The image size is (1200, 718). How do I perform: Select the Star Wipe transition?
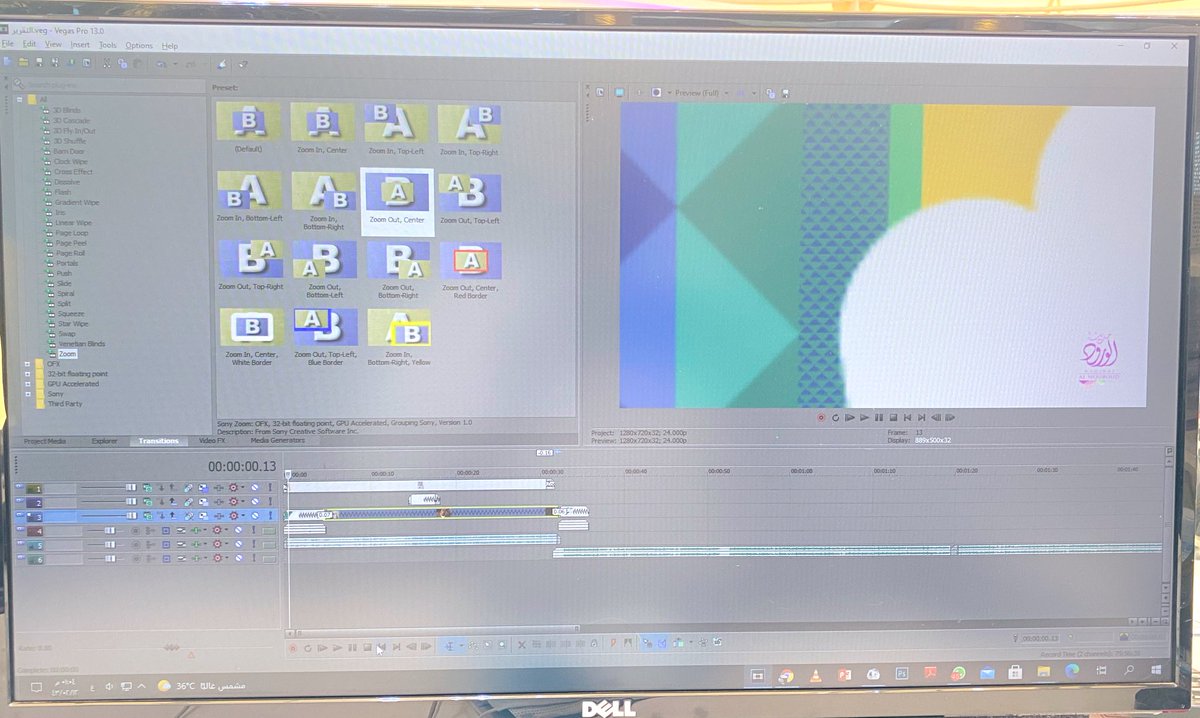pos(73,324)
